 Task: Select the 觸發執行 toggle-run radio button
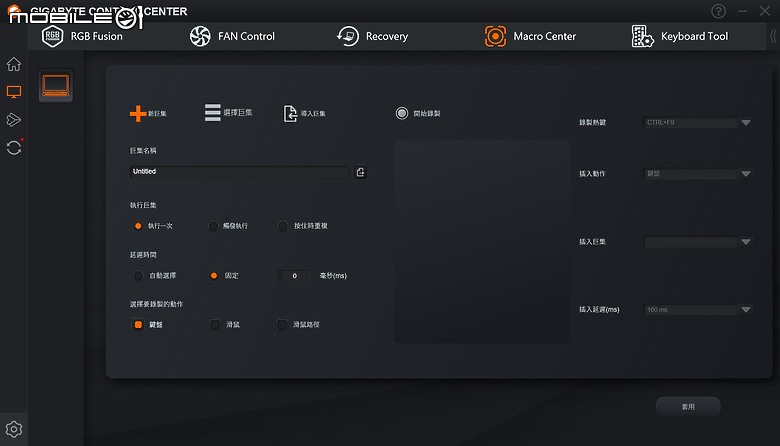pos(213,226)
